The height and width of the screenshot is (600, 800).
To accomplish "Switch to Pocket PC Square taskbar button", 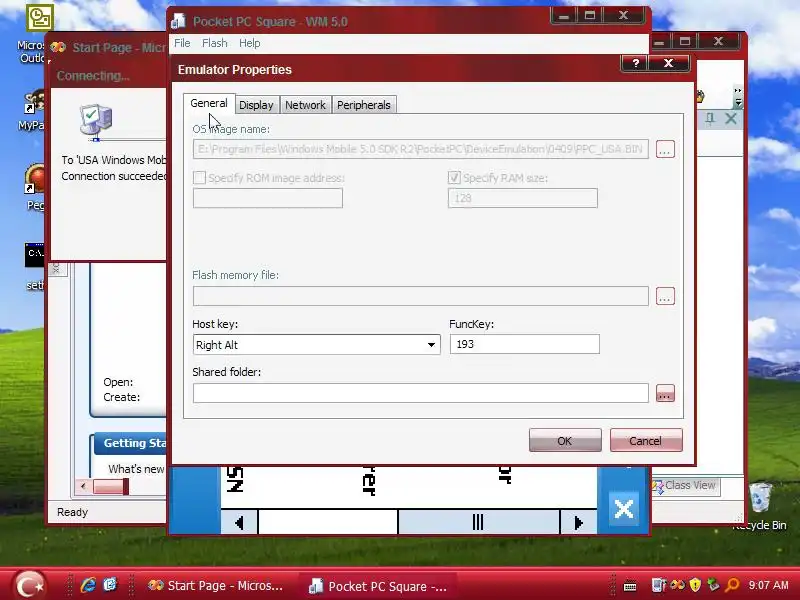I will click(x=378, y=586).
